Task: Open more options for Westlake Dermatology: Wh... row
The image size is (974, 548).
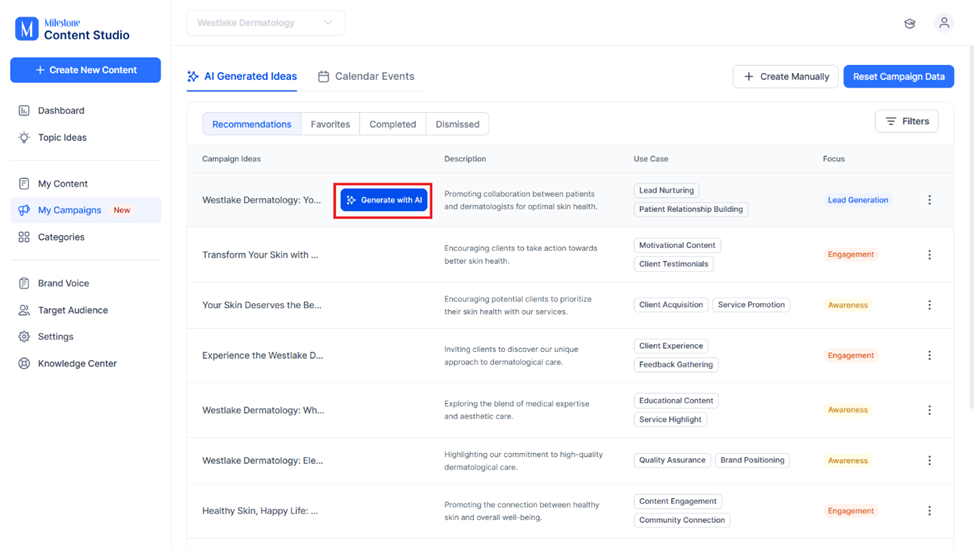Action: point(929,410)
